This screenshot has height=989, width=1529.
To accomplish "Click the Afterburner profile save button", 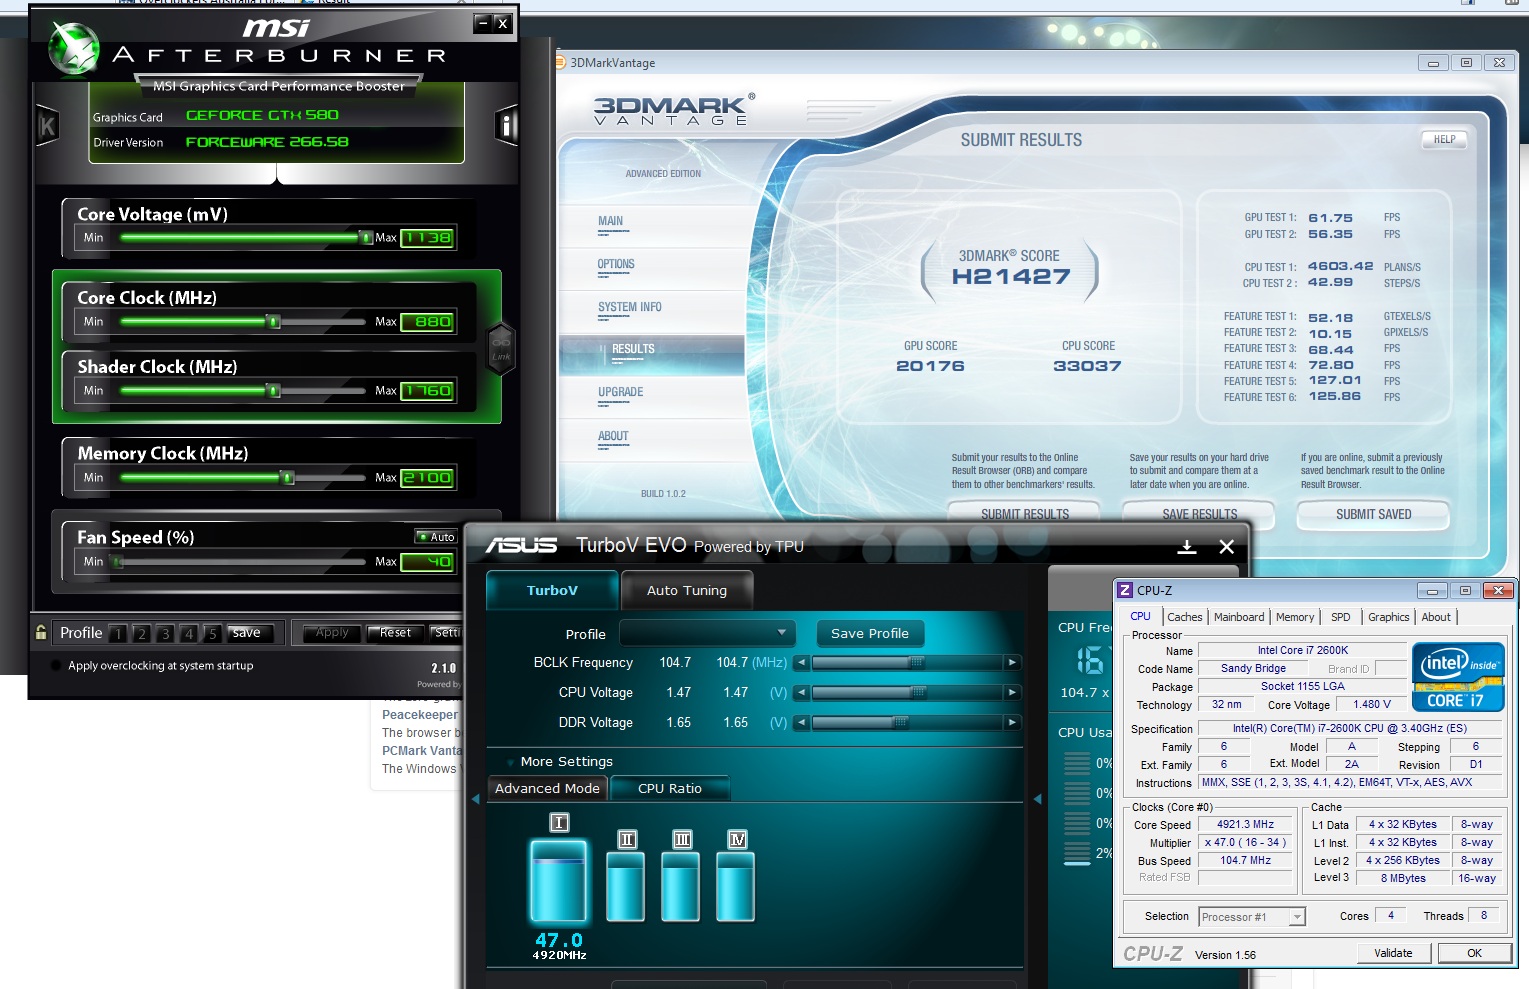I will pyautogui.click(x=248, y=633).
